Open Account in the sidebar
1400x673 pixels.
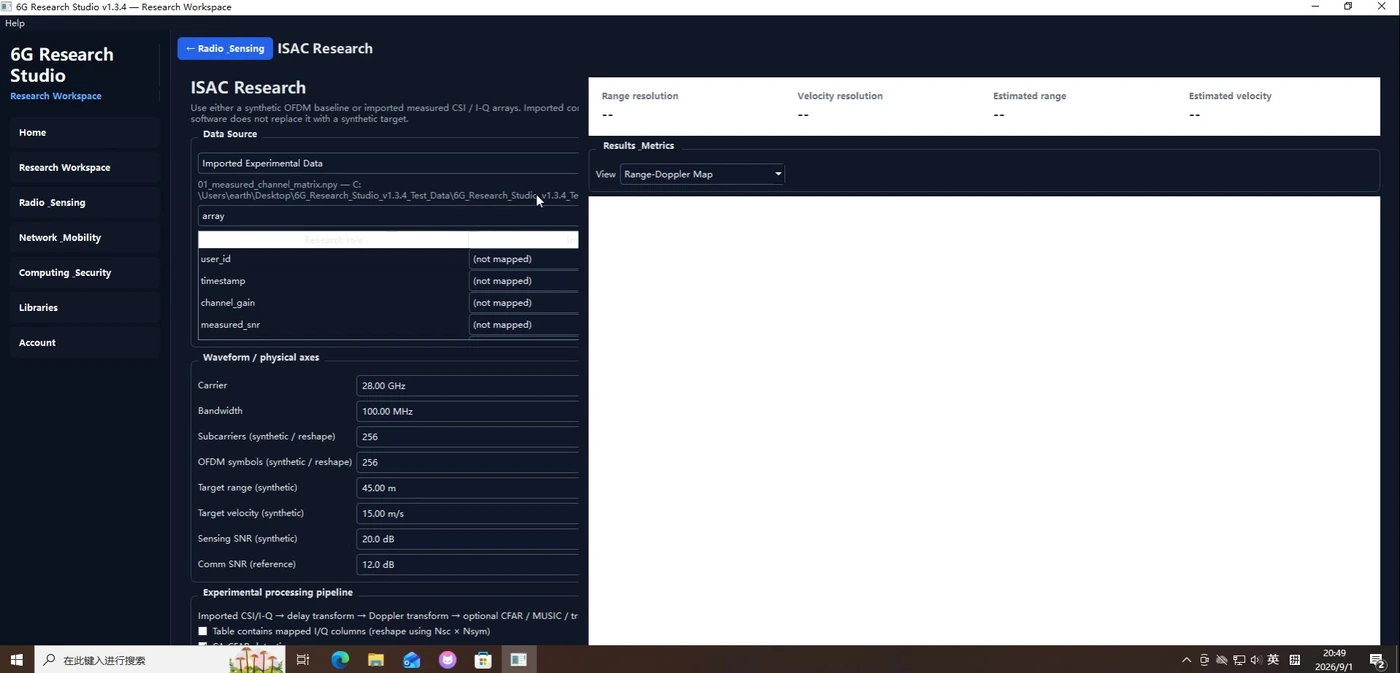tap(85, 342)
